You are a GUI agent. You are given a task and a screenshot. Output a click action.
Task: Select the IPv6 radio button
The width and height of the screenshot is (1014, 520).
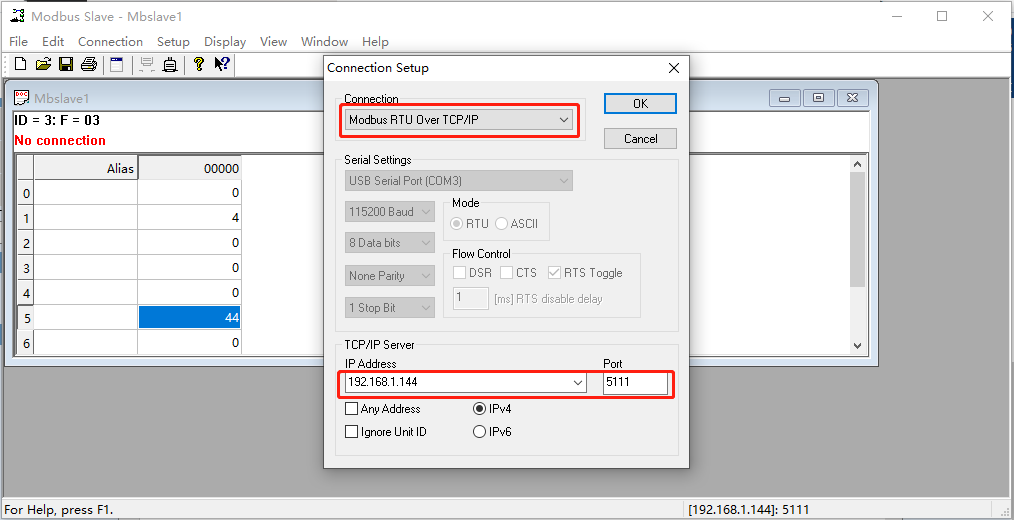(479, 432)
